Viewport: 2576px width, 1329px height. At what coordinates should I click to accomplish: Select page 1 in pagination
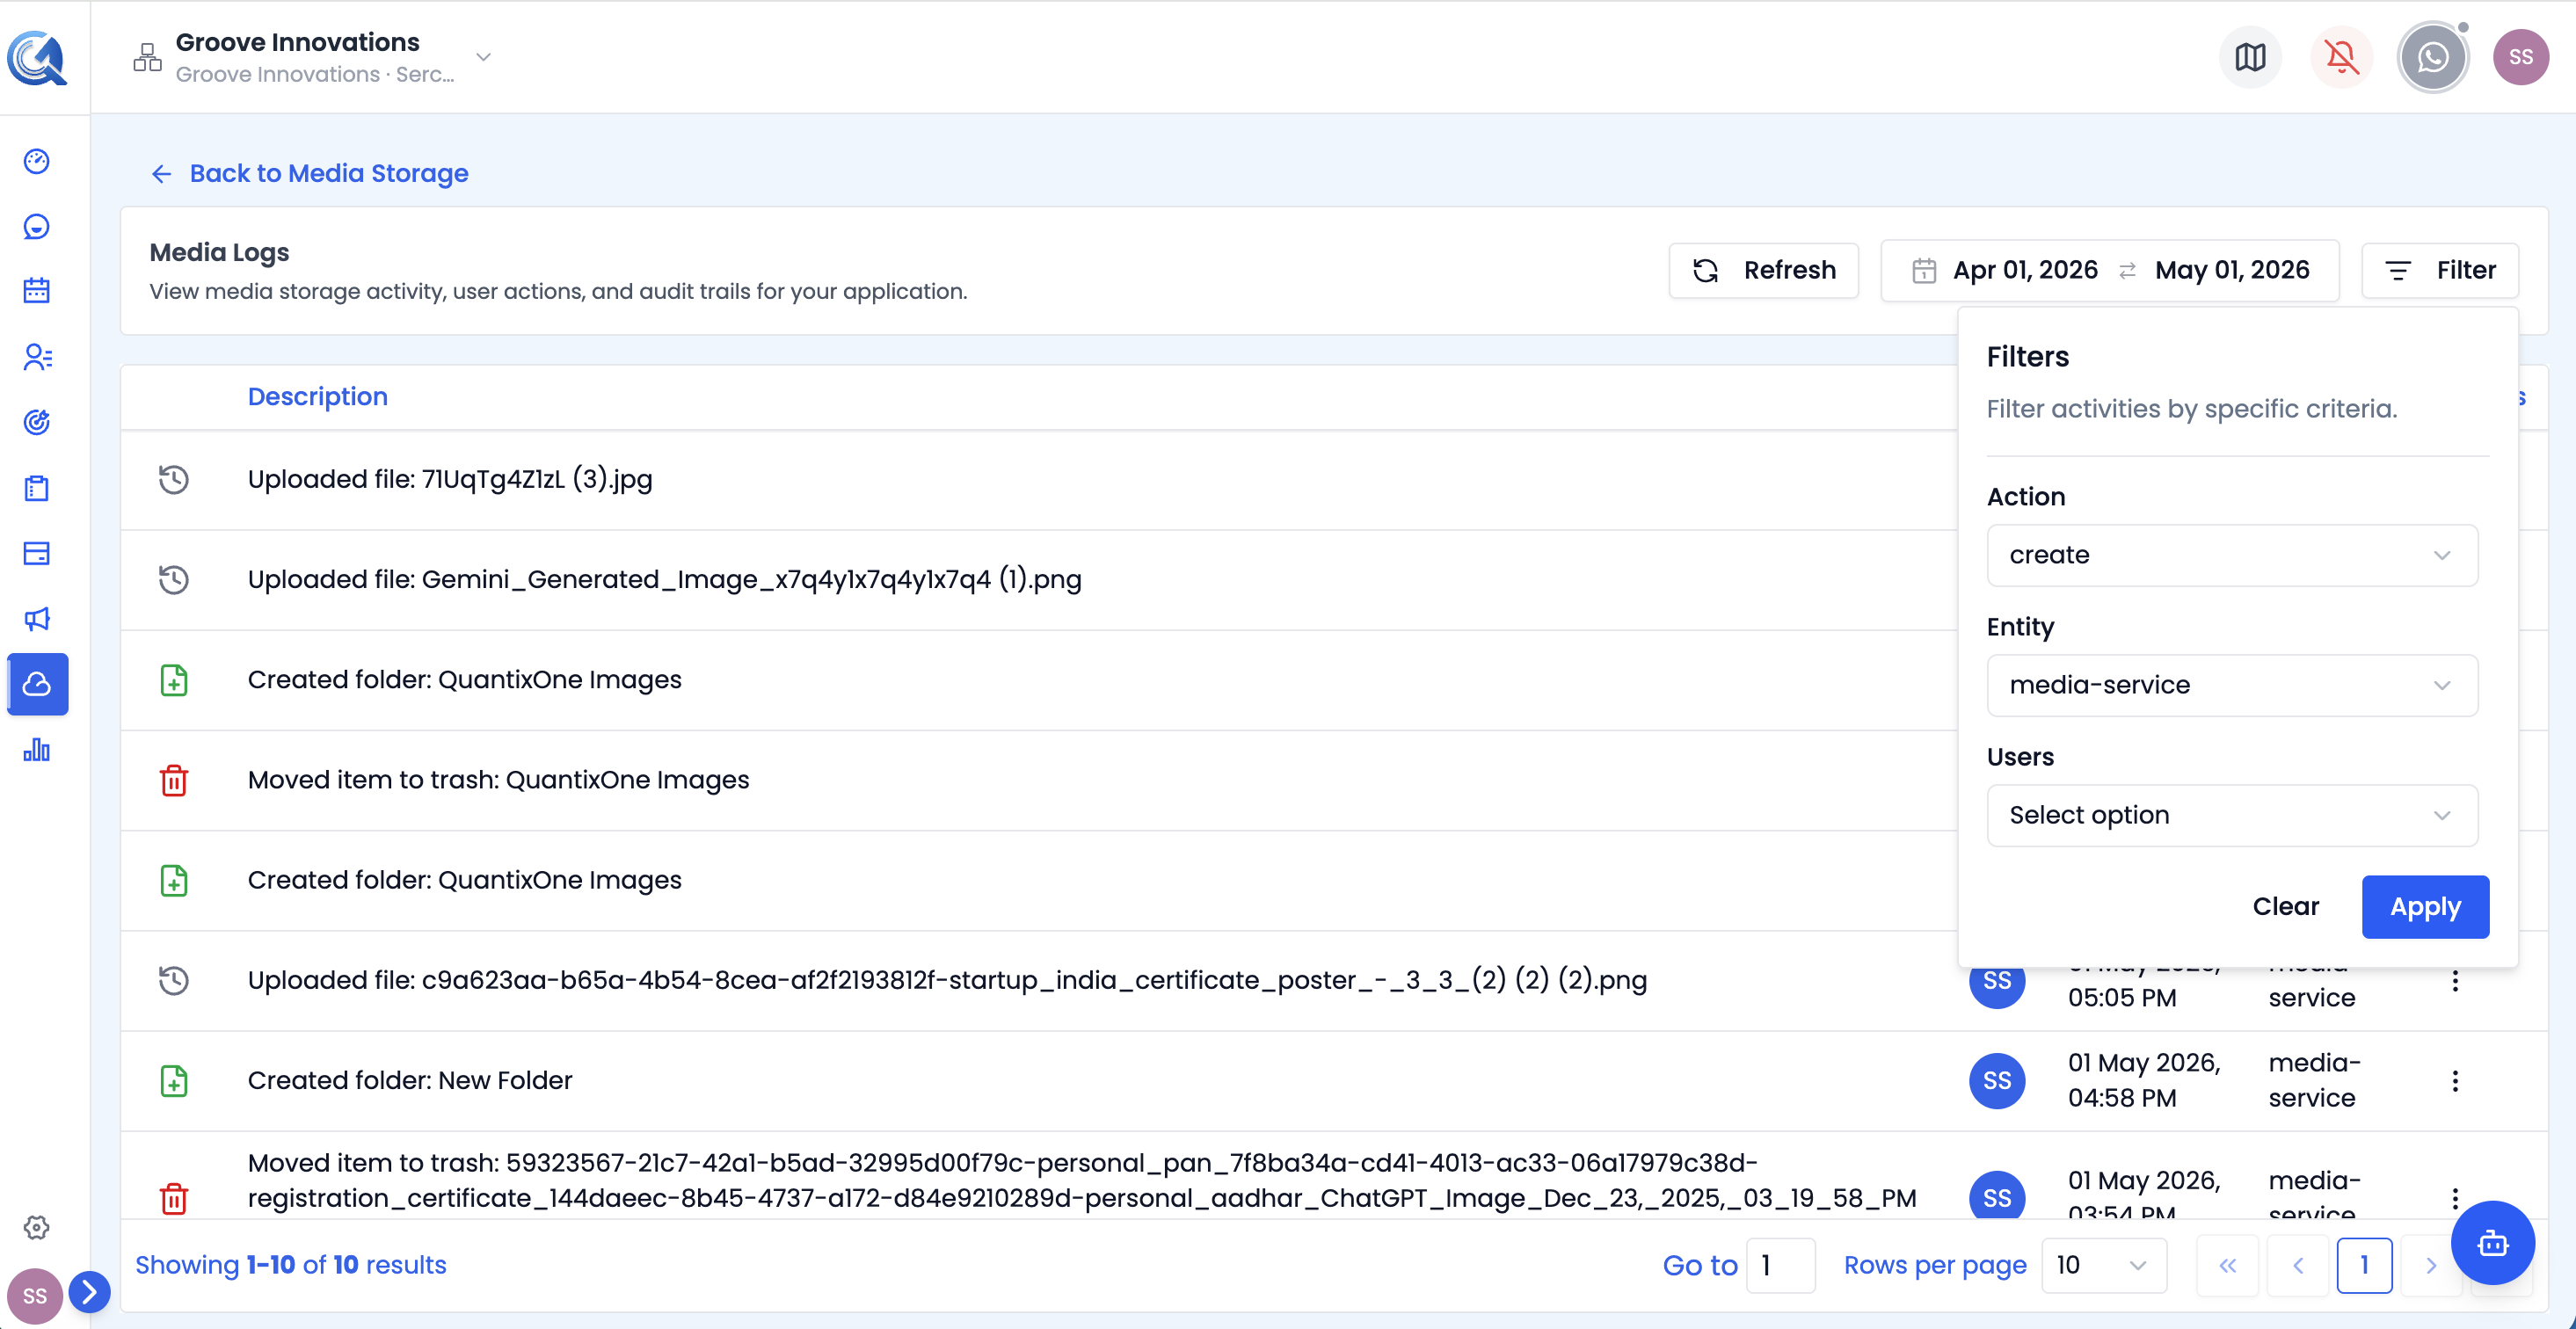click(x=2364, y=1265)
